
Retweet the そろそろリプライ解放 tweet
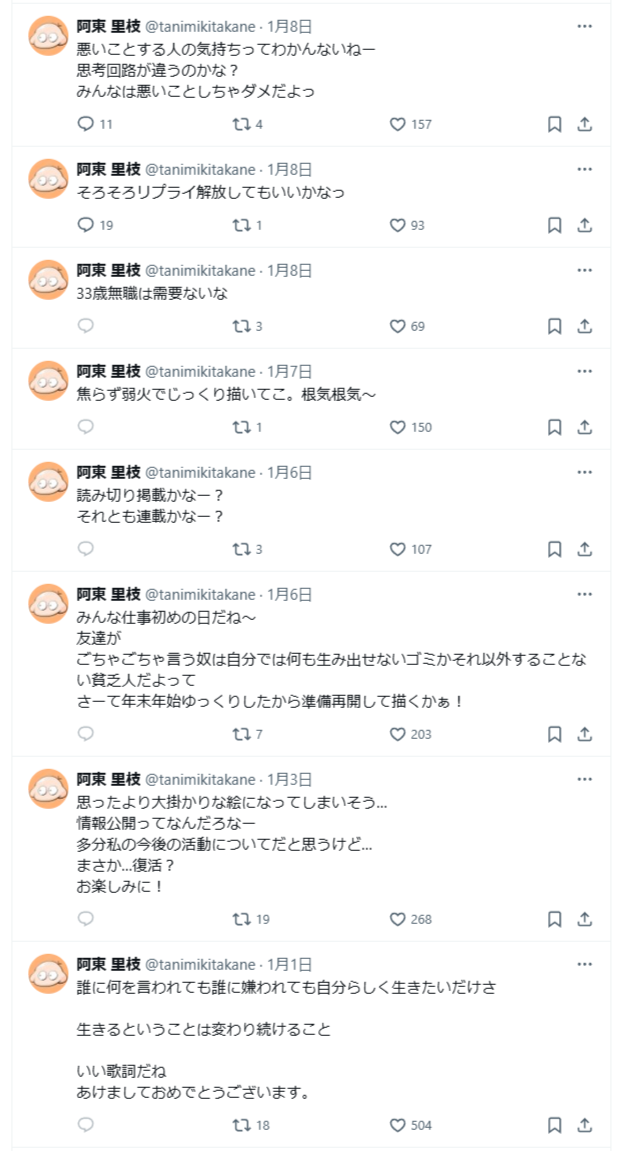240,225
